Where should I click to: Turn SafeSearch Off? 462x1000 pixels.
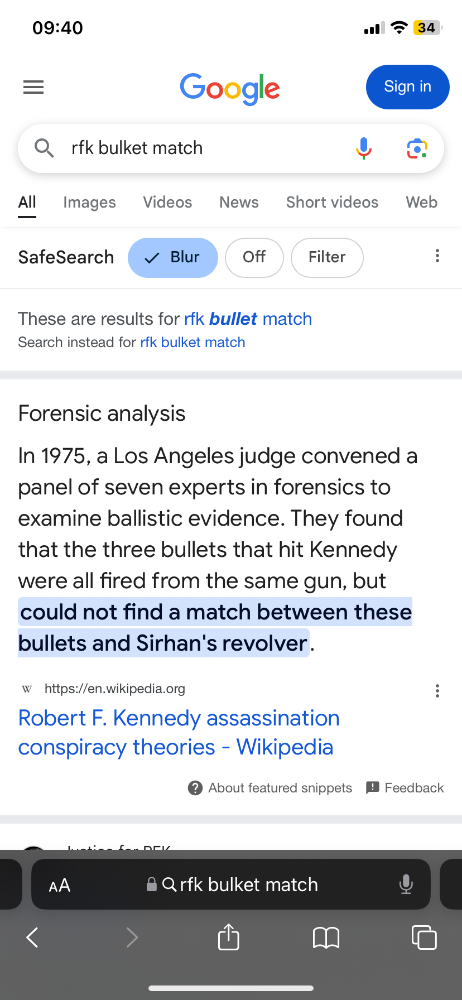(x=254, y=257)
